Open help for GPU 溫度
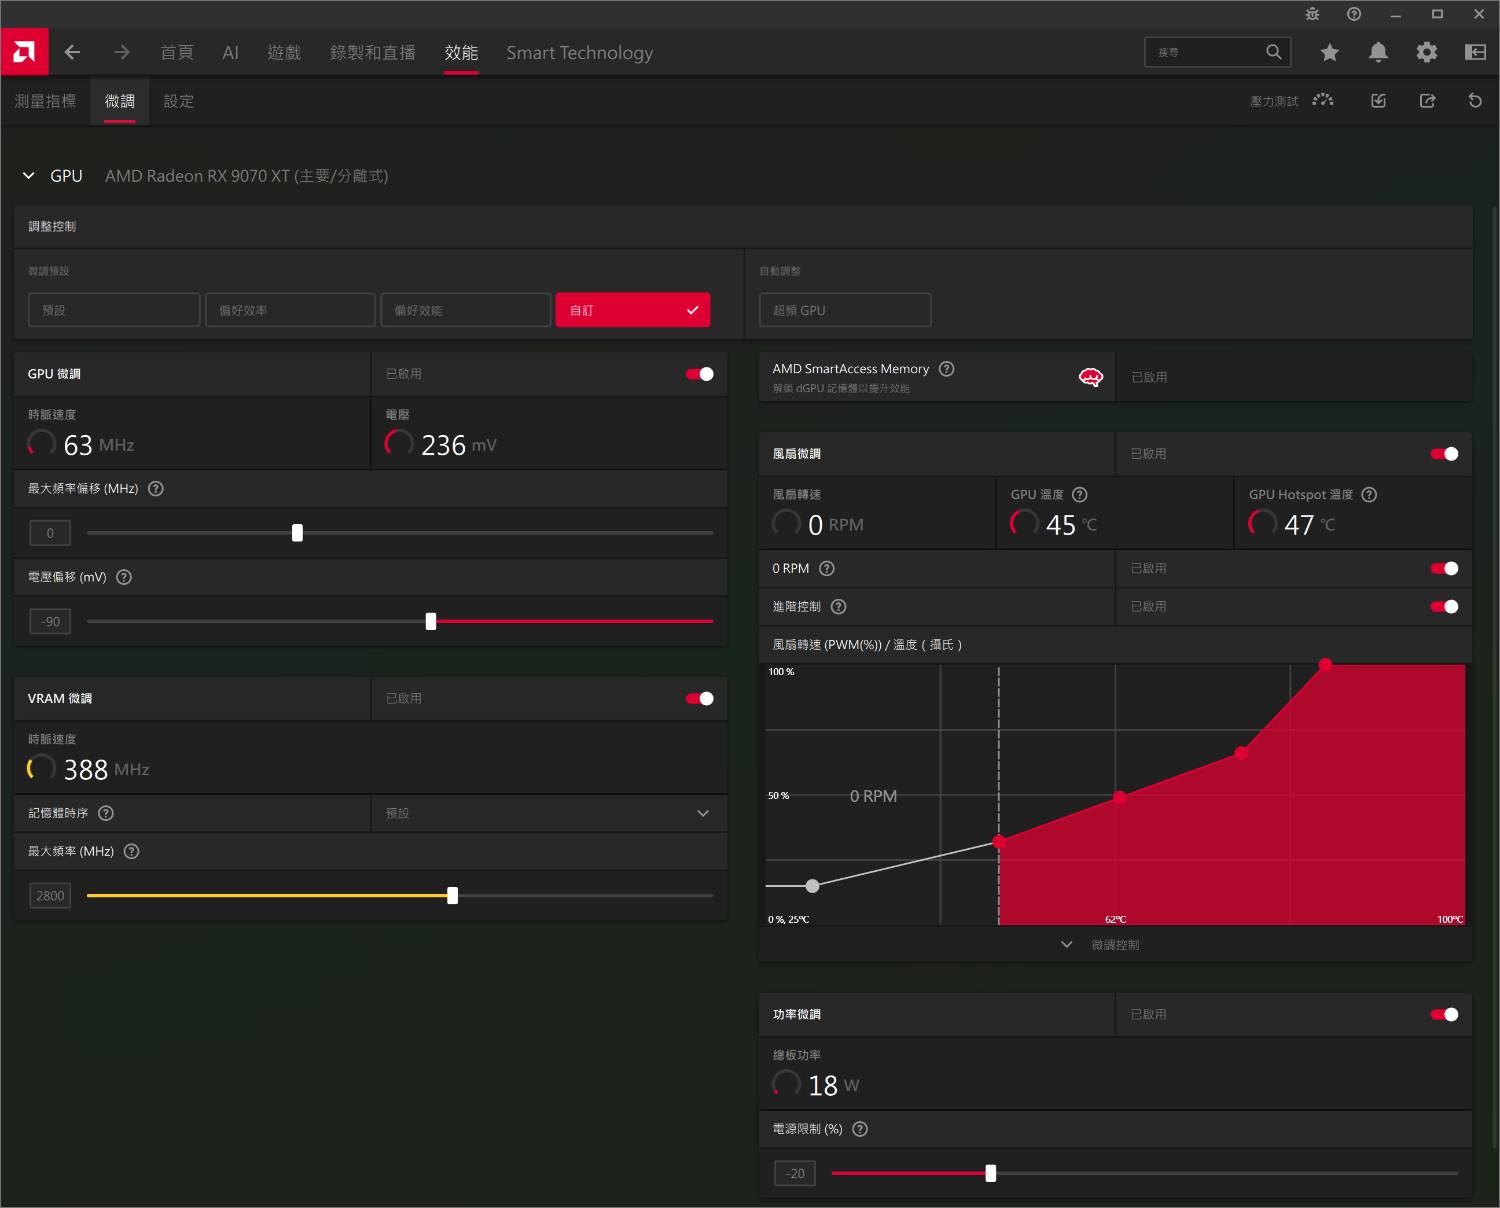The image size is (1500, 1208). point(1080,495)
